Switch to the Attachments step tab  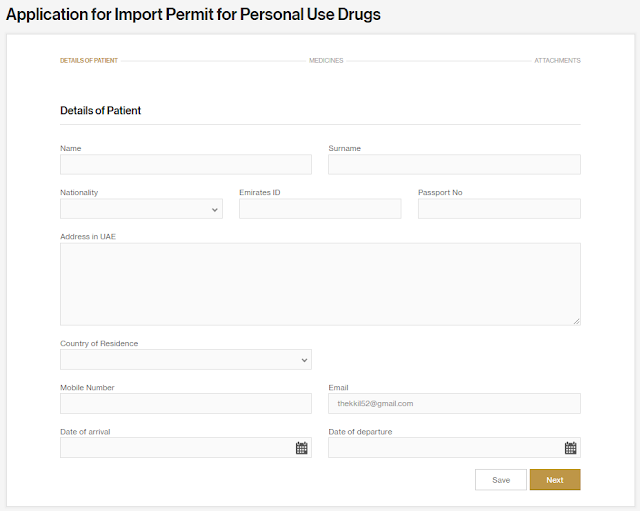[x=557, y=61]
